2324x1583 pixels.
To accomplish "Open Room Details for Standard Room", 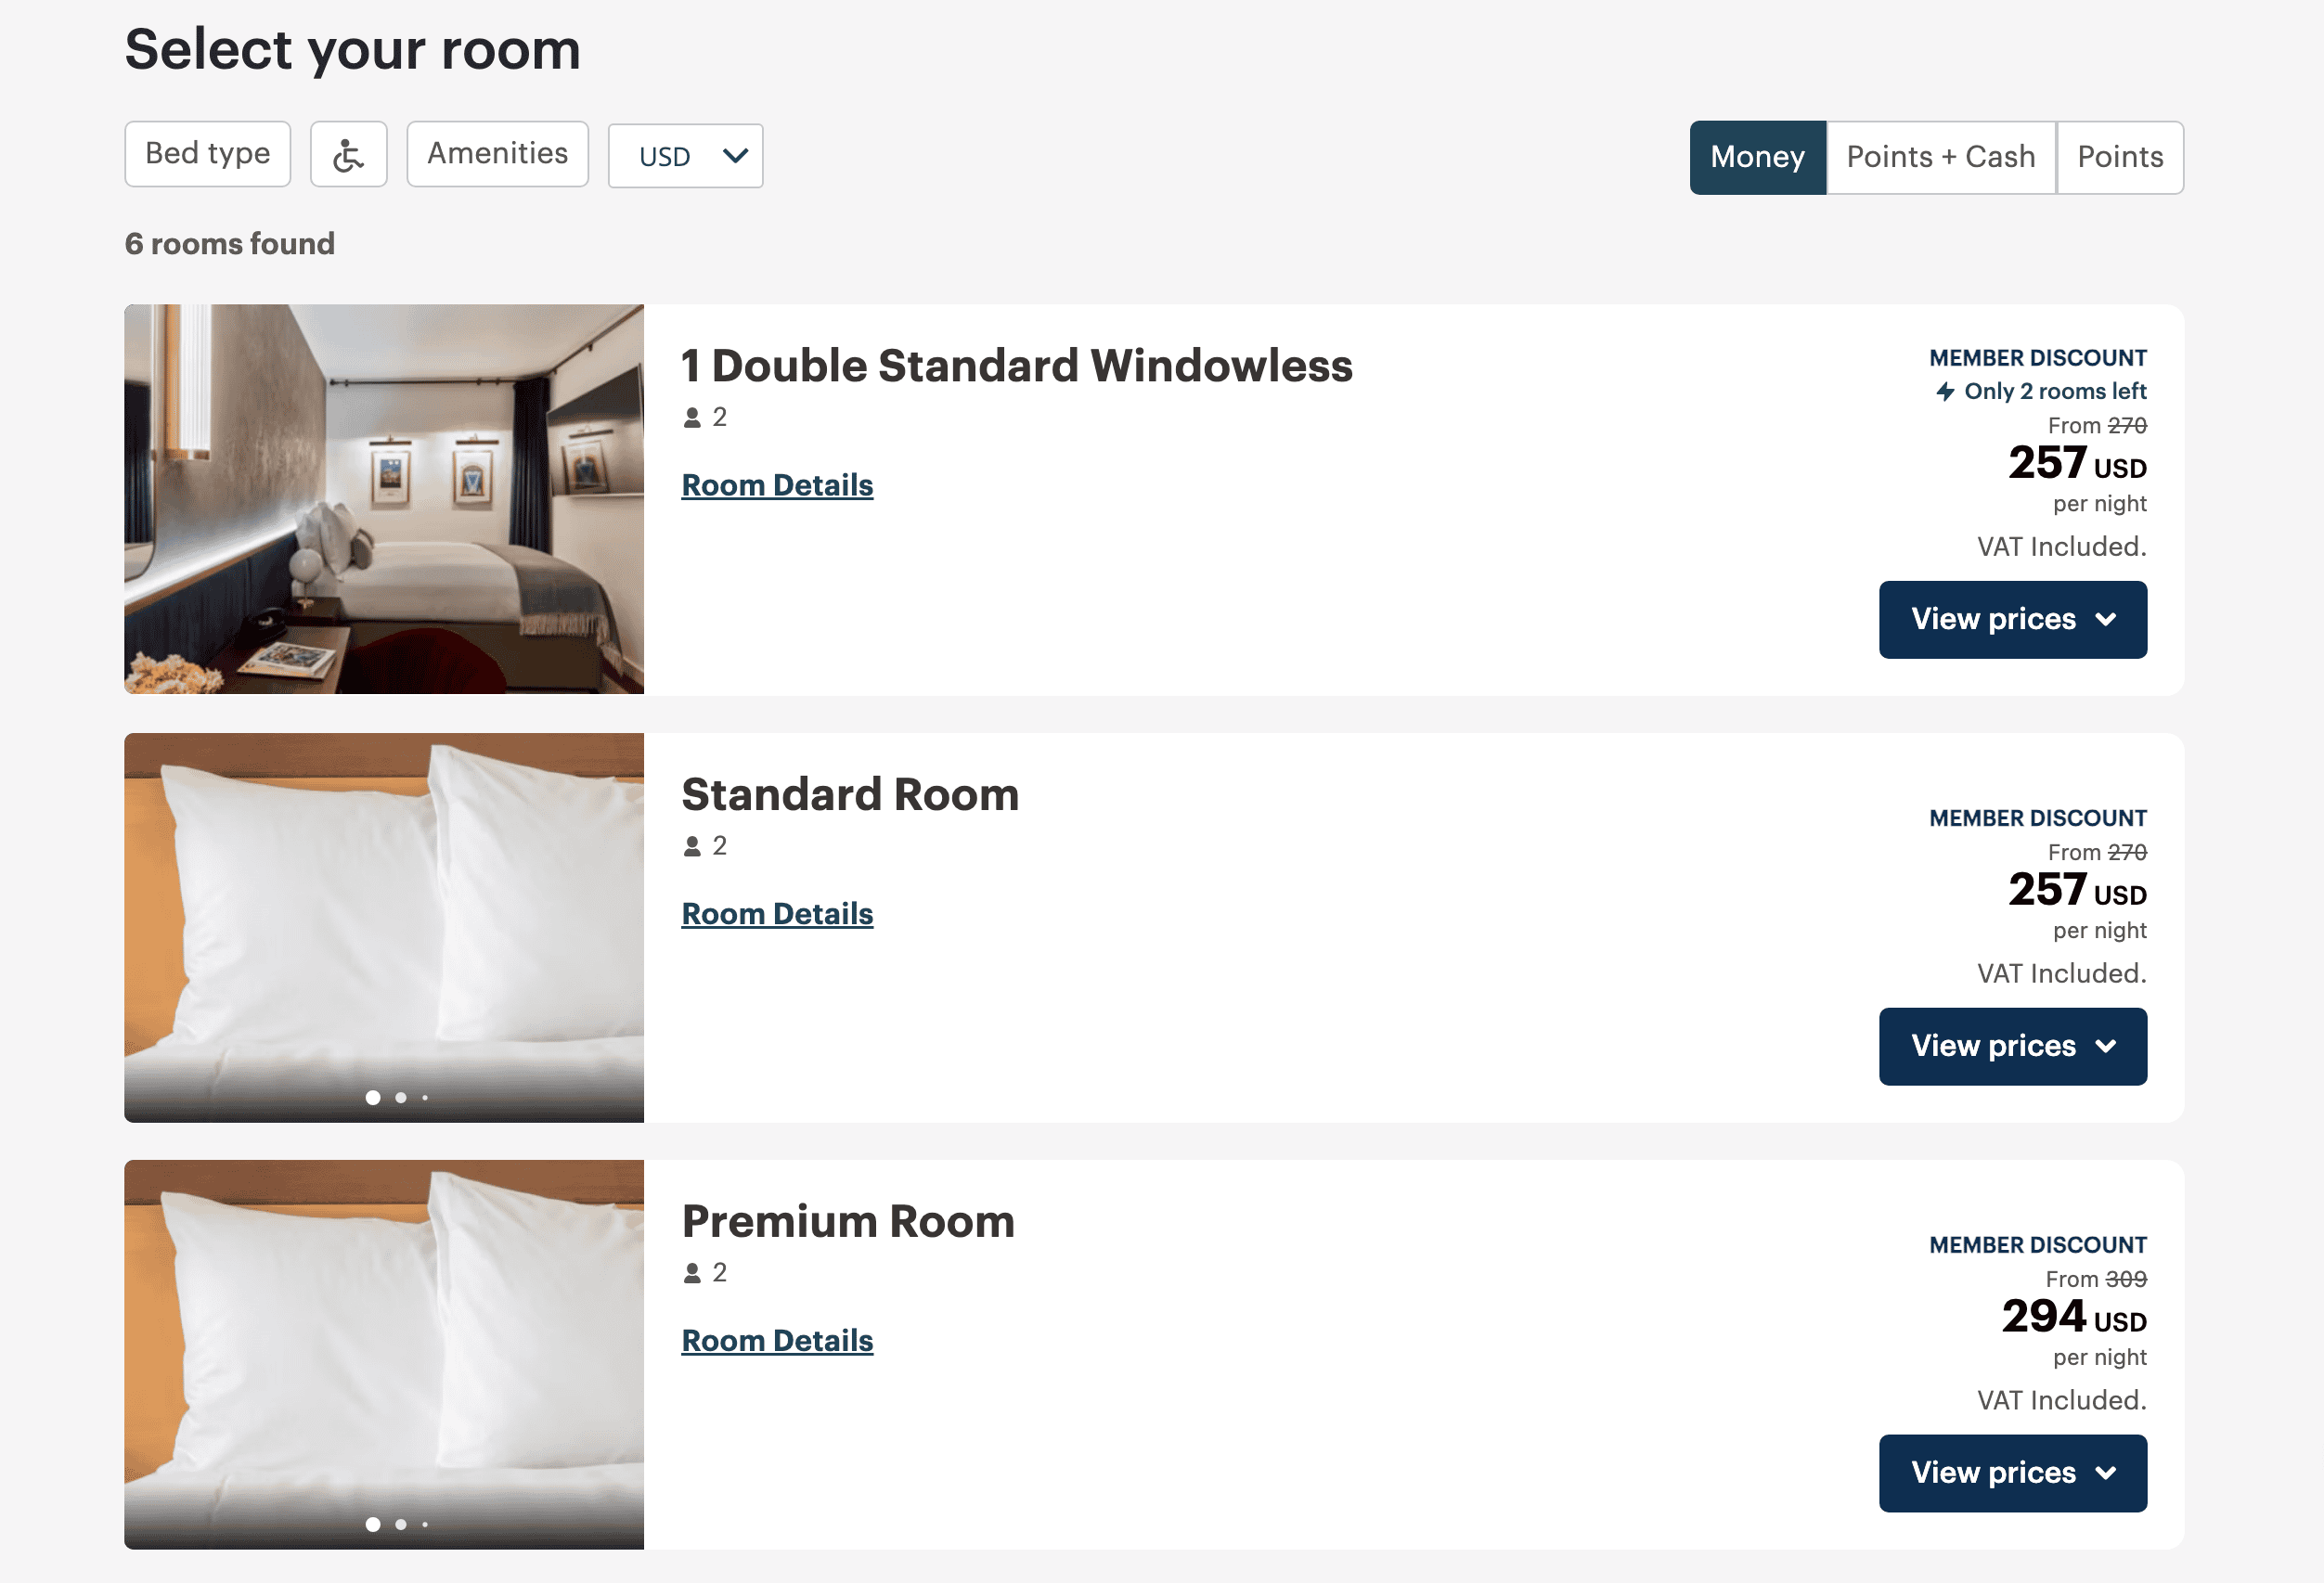I will (x=777, y=914).
